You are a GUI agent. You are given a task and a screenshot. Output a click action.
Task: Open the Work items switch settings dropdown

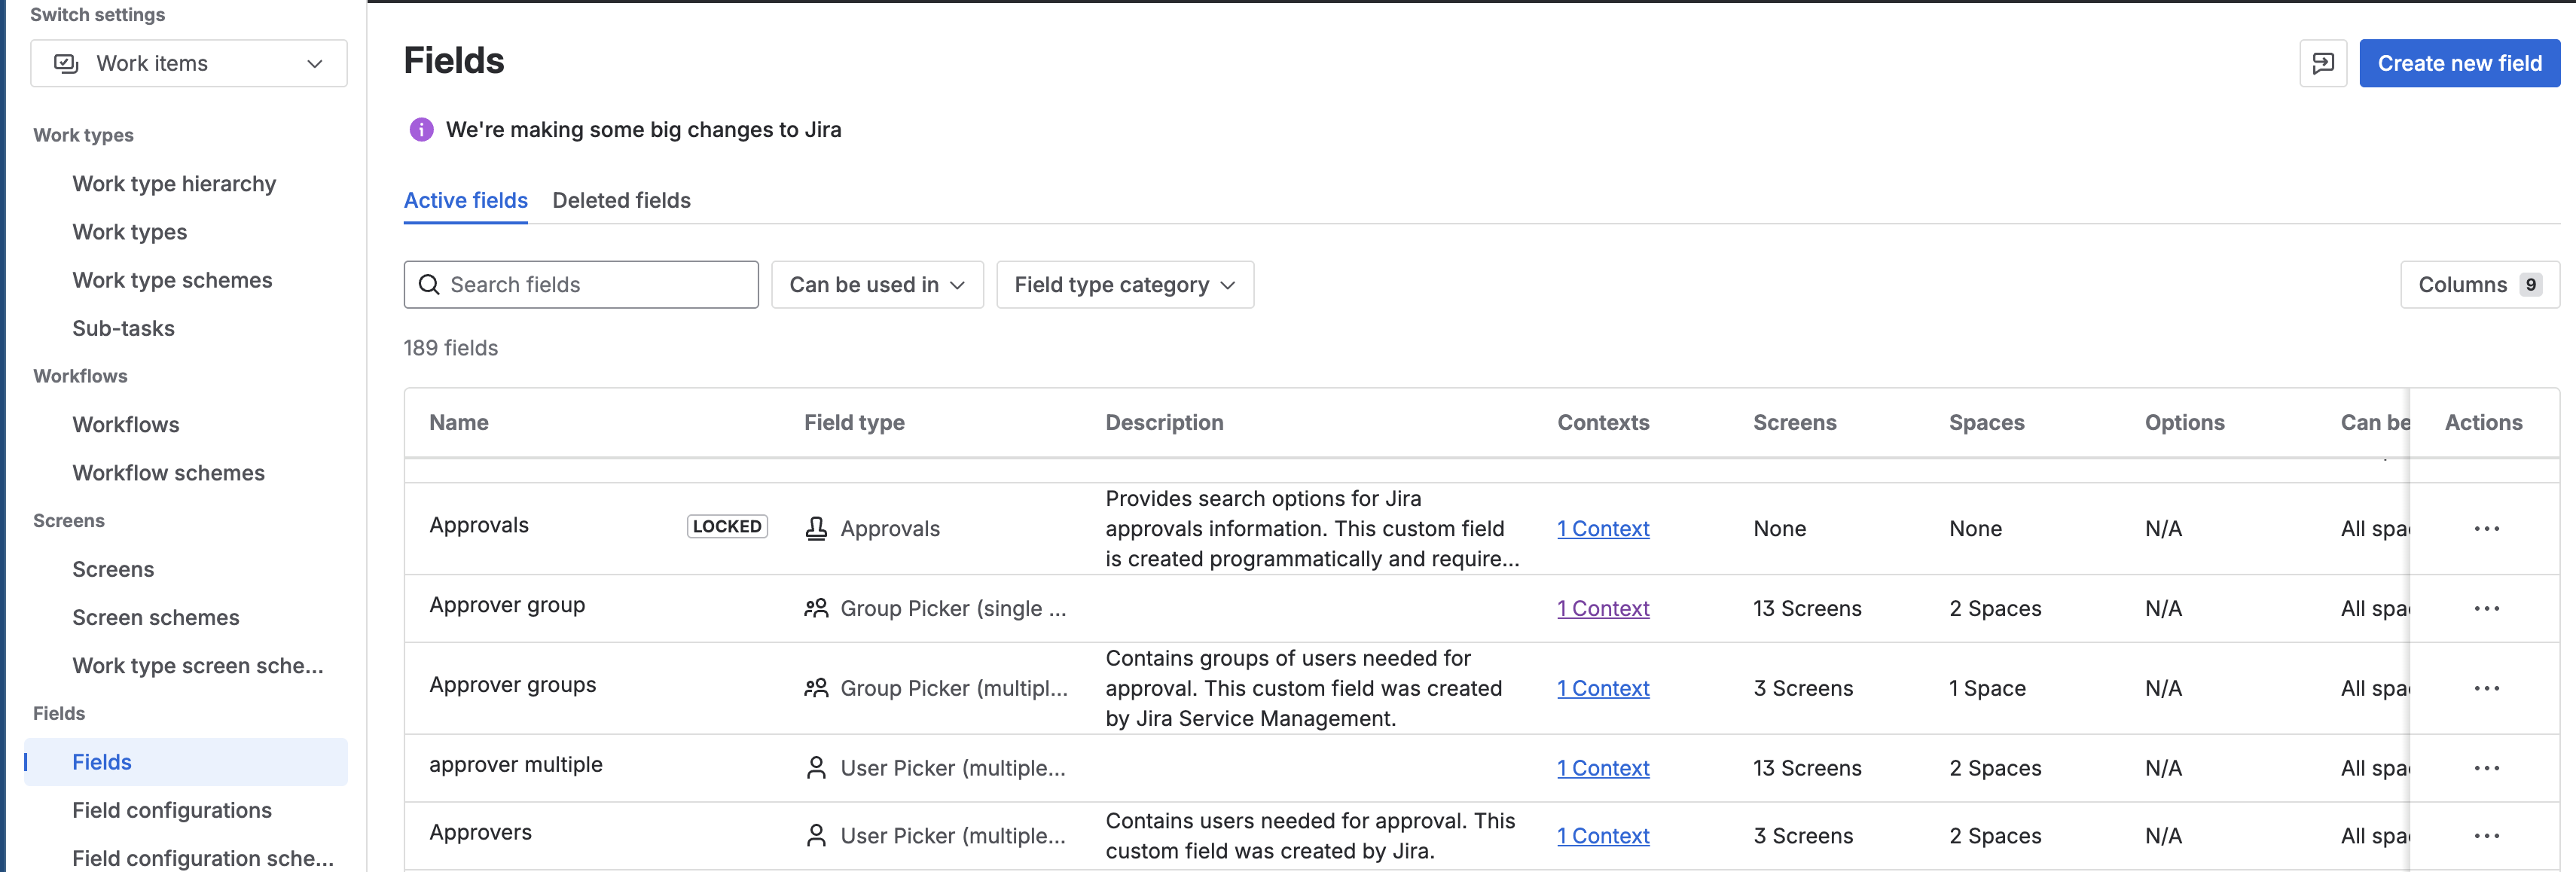point(189,63)
